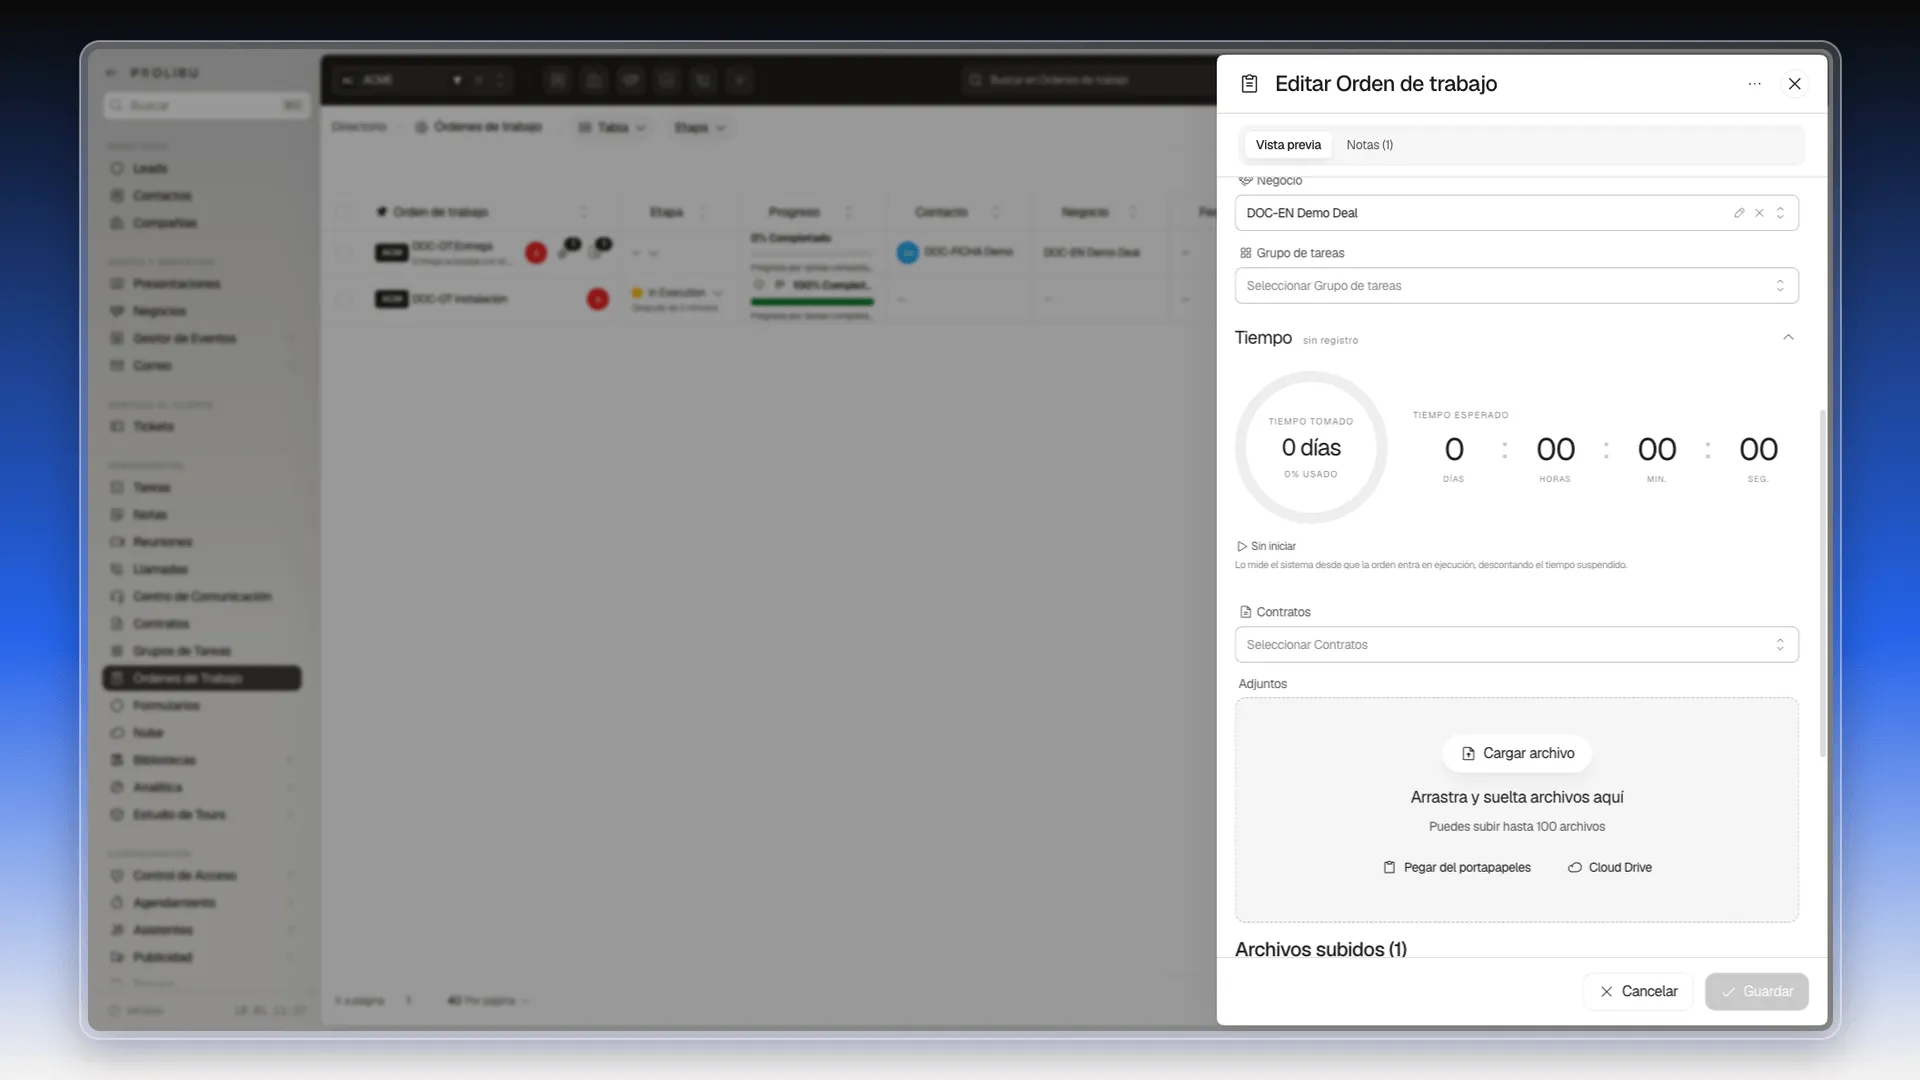Click the expected days value field

[1454, 450]
